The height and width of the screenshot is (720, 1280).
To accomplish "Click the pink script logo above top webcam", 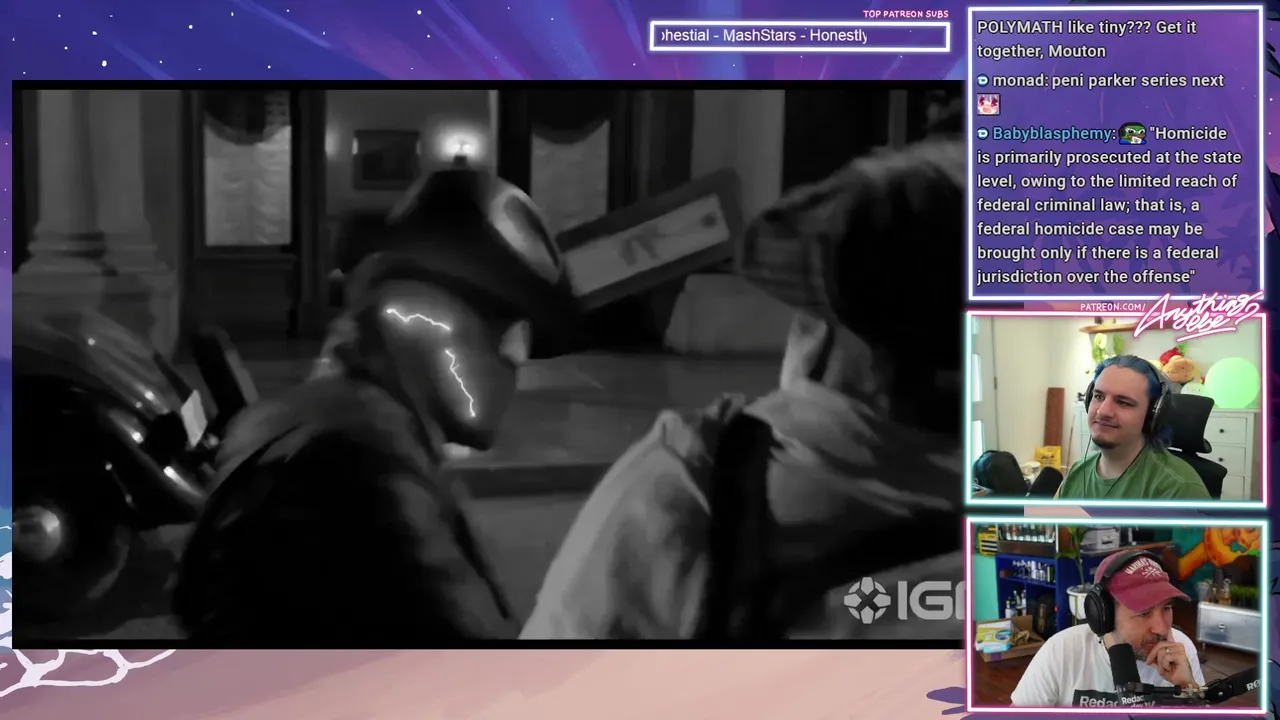I will click(1199, 312).
